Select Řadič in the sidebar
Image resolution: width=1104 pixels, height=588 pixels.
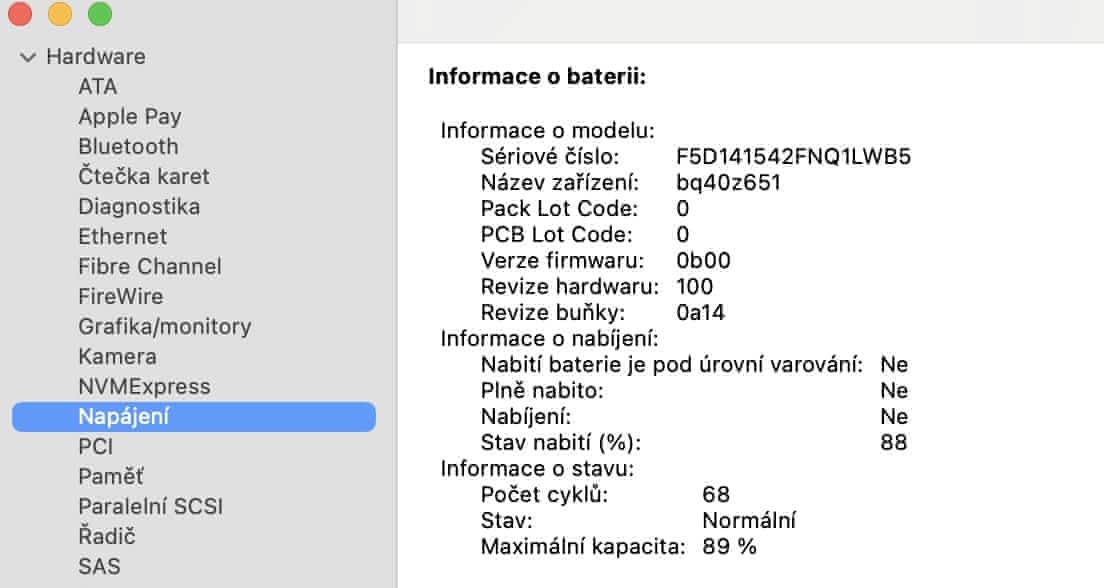106,537
